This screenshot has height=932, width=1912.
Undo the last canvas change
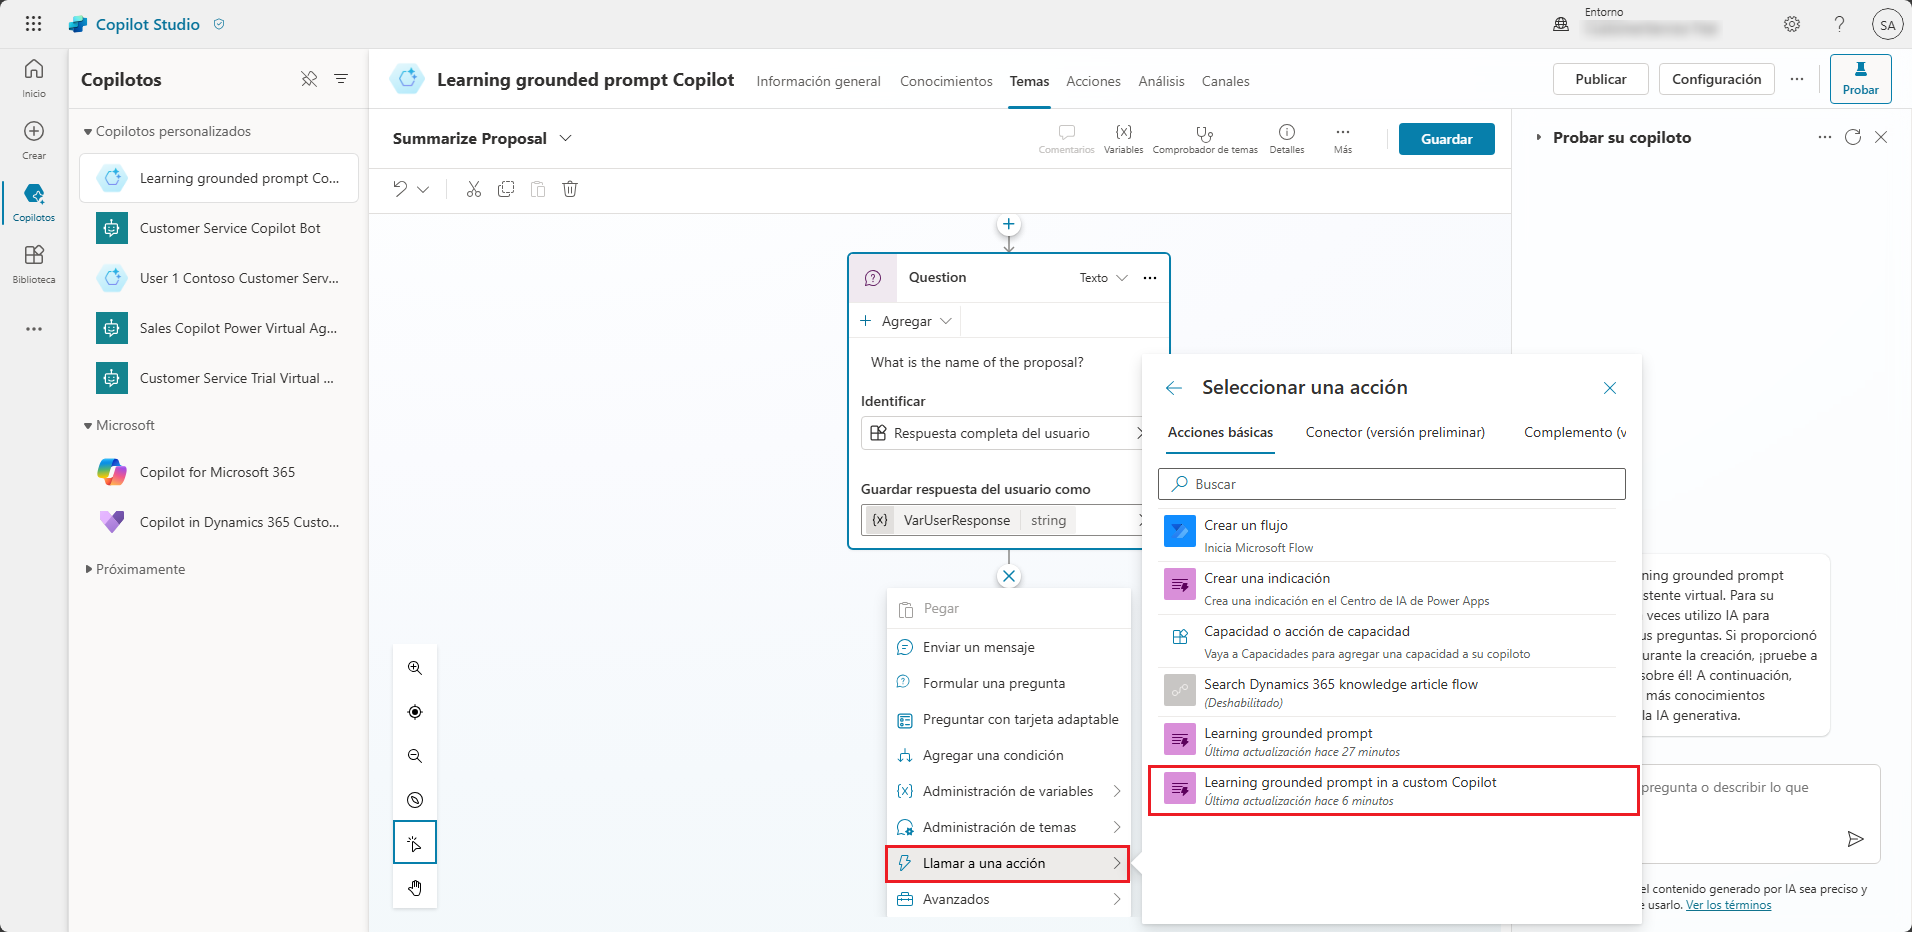click(x=400, y=189)
